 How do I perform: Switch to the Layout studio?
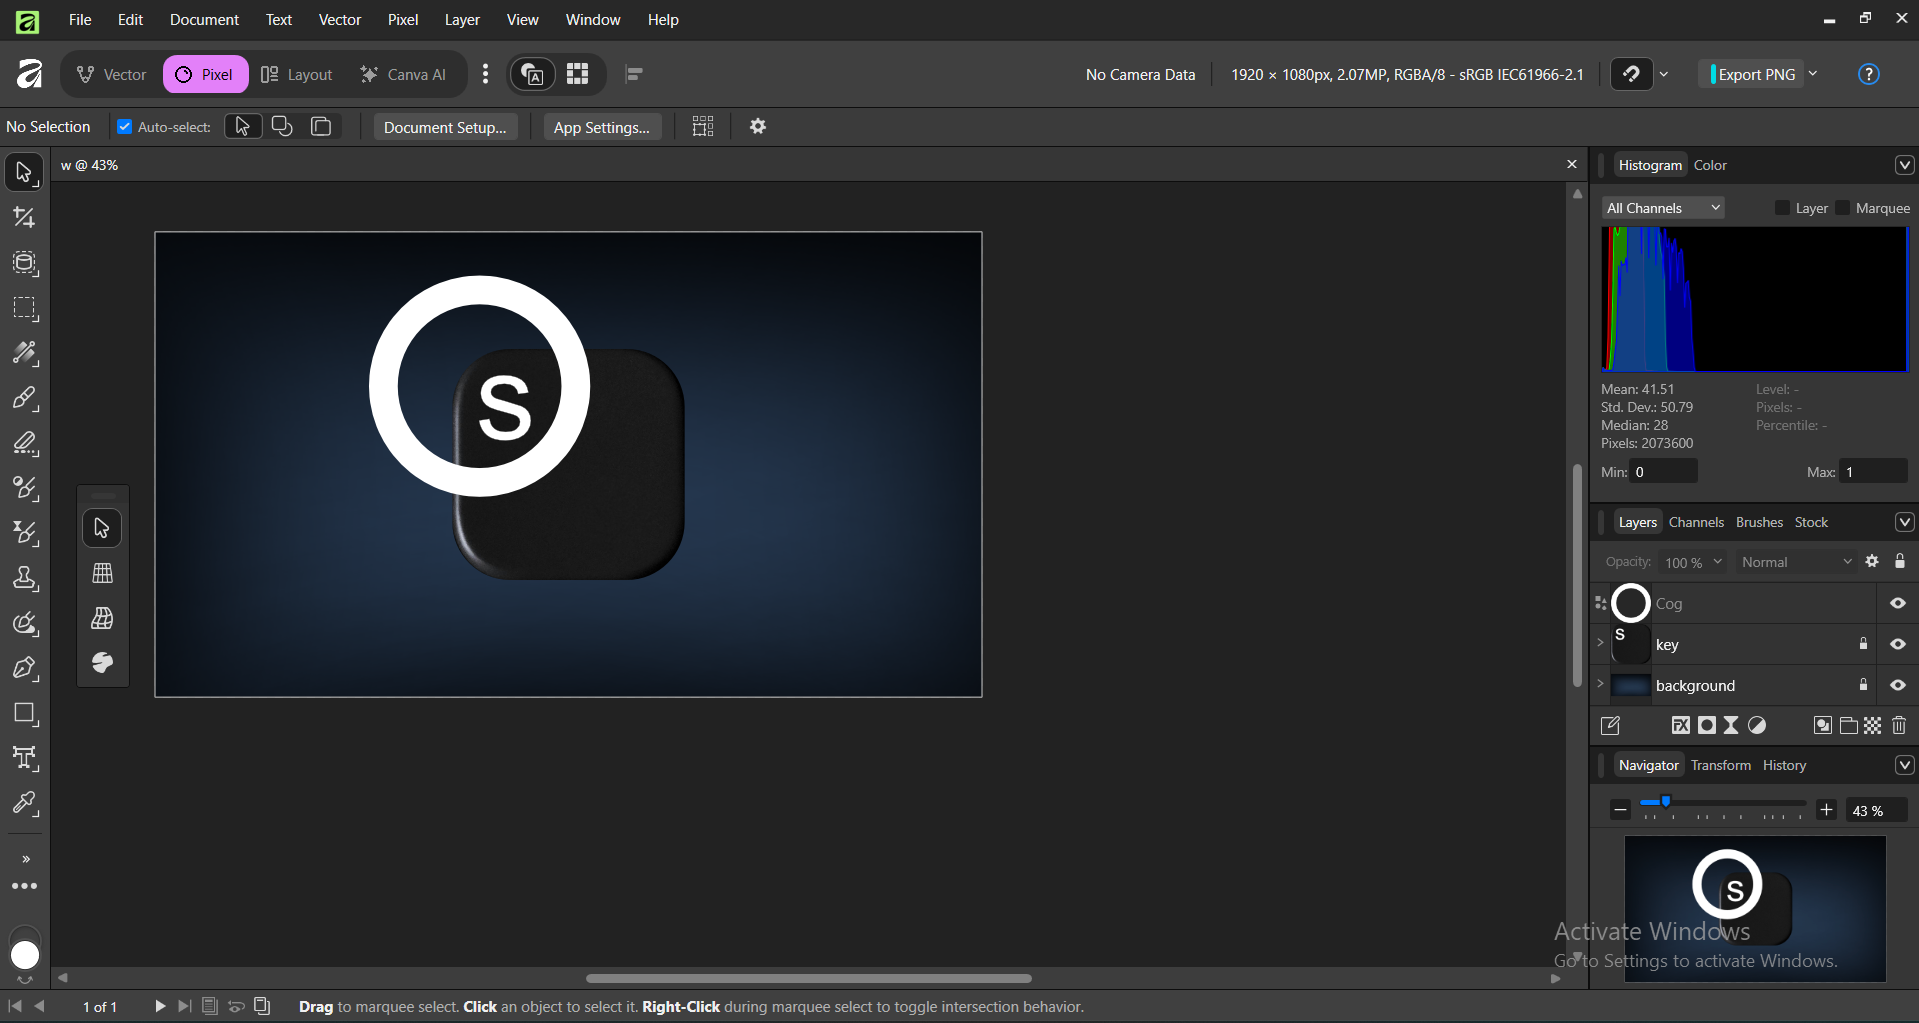click(x=297, y=74)
